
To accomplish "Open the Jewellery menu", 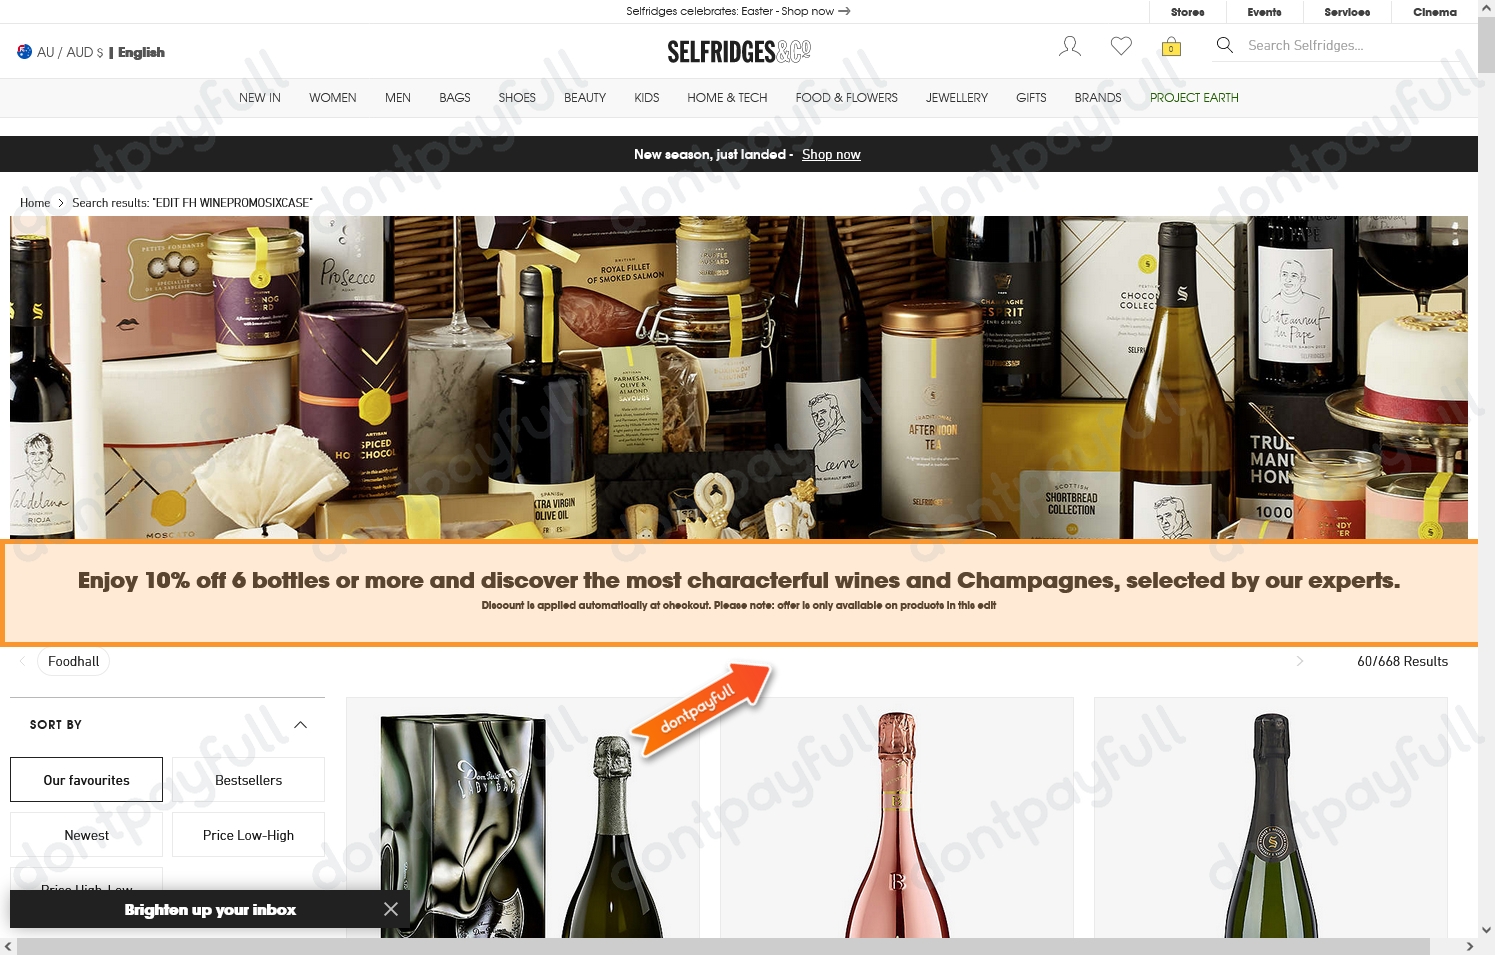I will pos(957,98).
